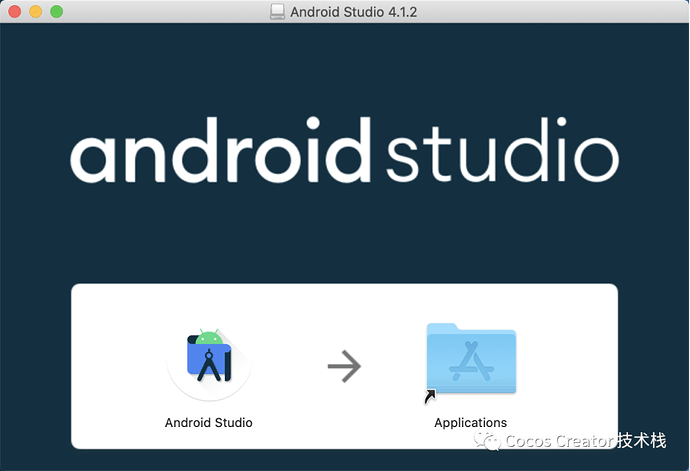Click the disk icon in the title bar

click(277, 11)
